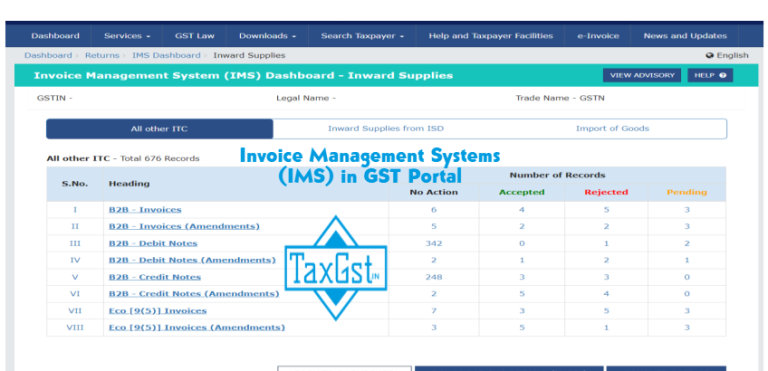
Task: Open the B2B - Debit Notes link
Action: coord(153,244)
